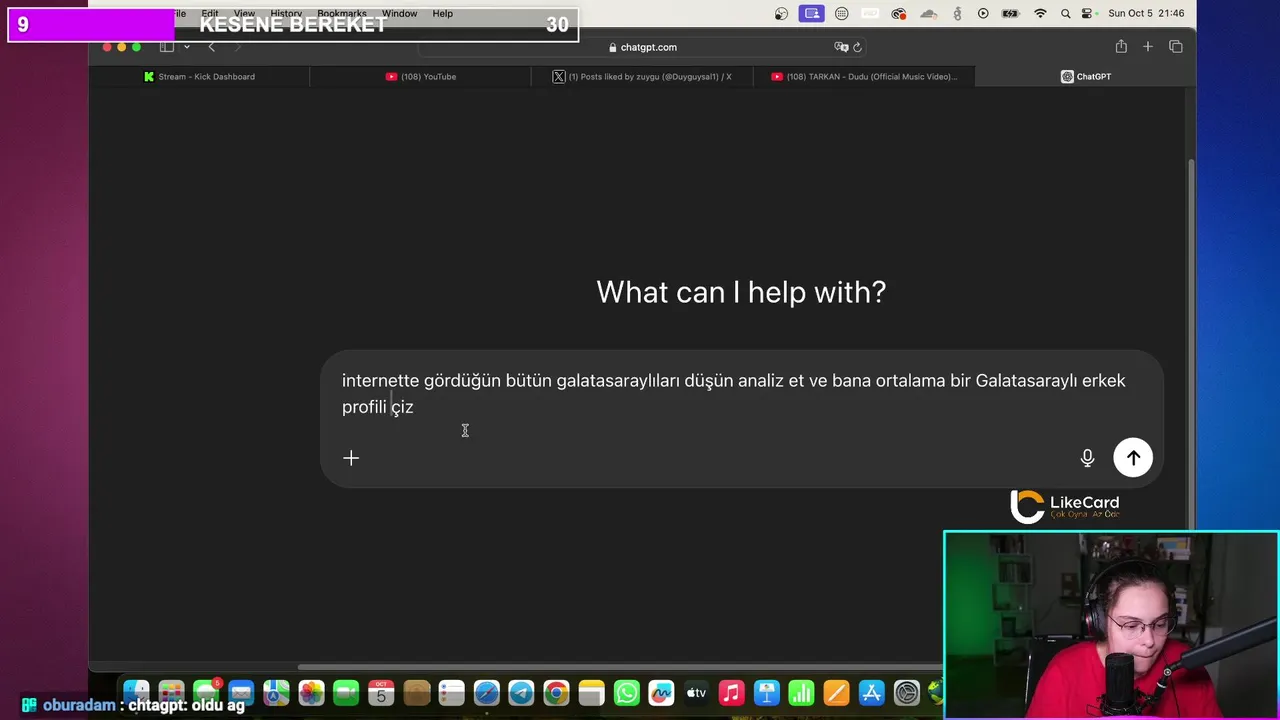1280x720 pixels.
Task: Open Reminders from the dock
Action: pyautogui.click(x=451, y=692)
